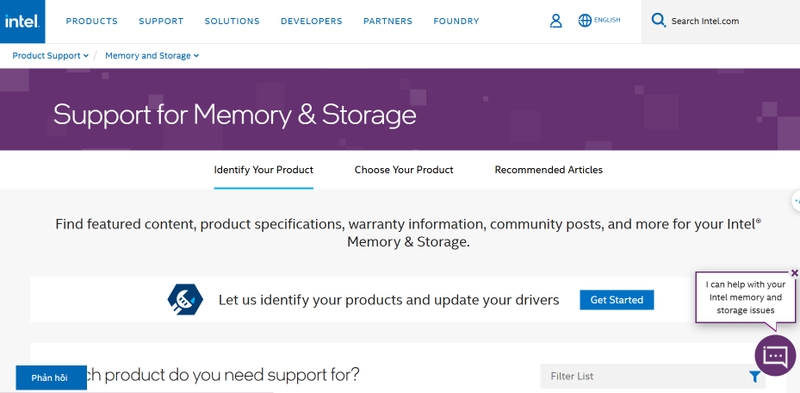Open the ENGLISH language selector
Image resolution: width=800 pixels, height=393 pixels.
[607, 20]
